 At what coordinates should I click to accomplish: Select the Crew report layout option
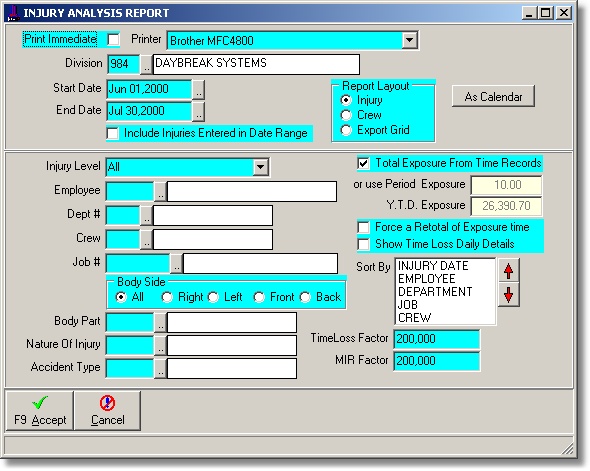(346, 115)
